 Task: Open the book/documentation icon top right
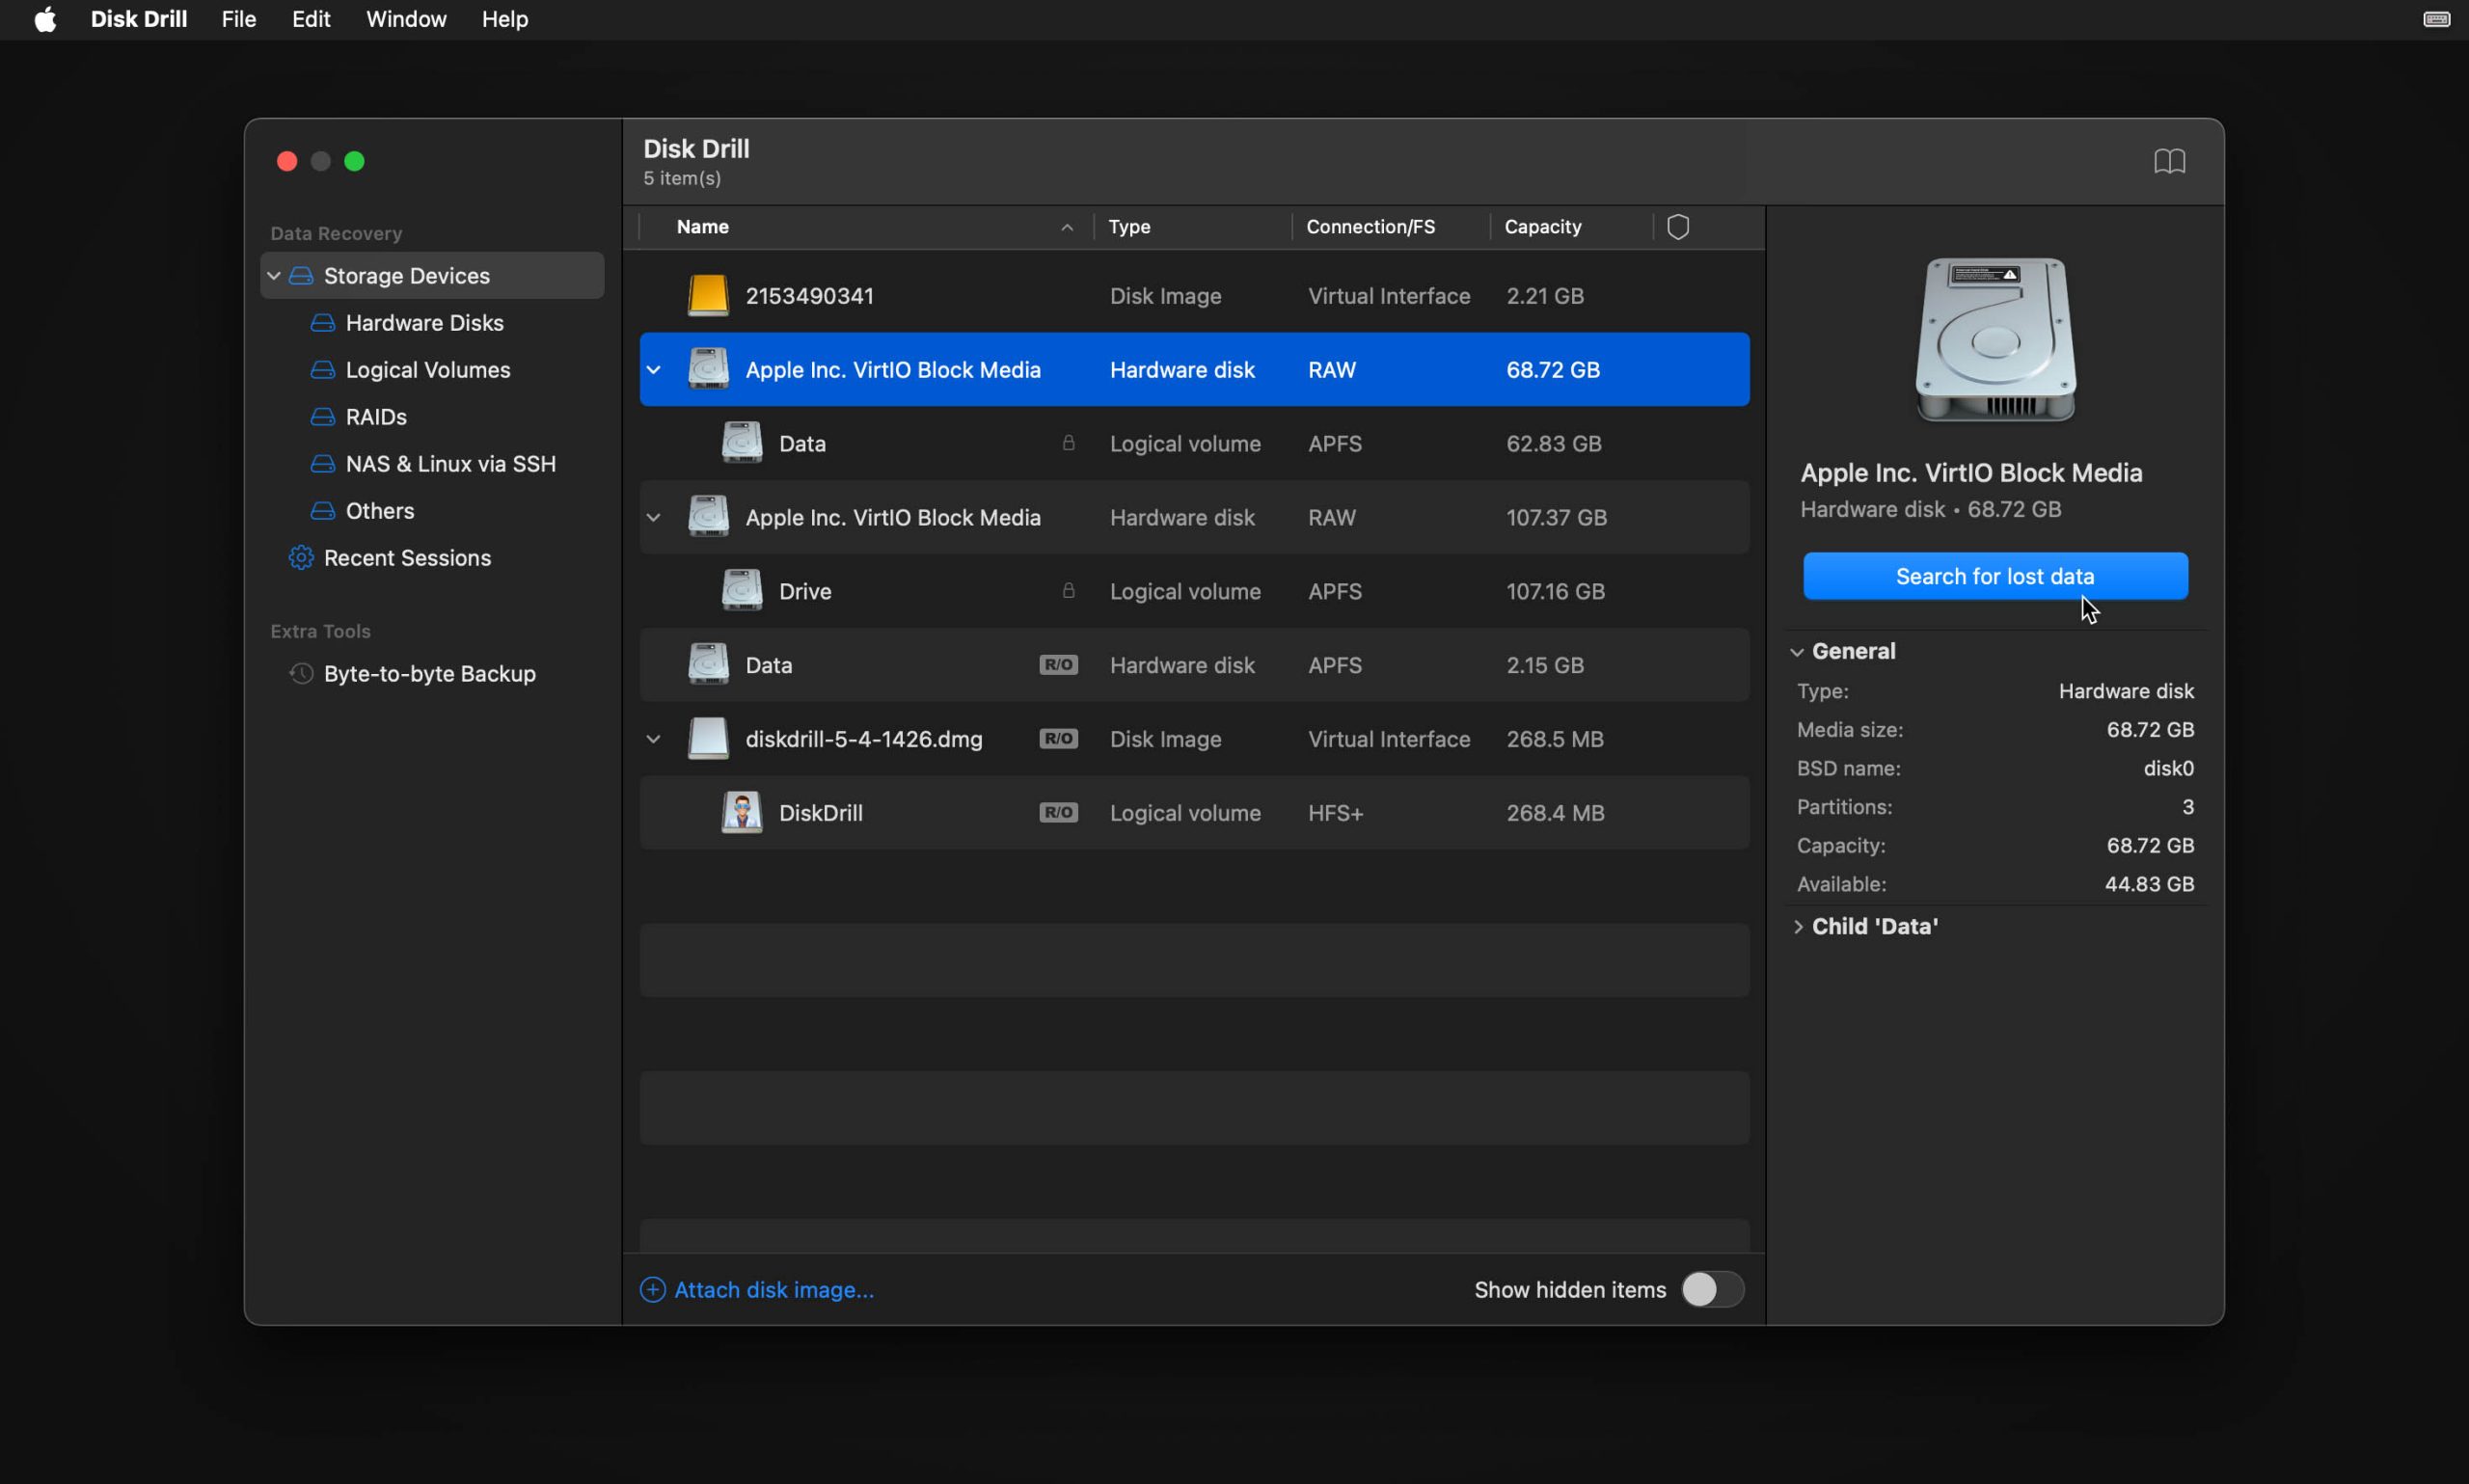tap(2169, 160)
